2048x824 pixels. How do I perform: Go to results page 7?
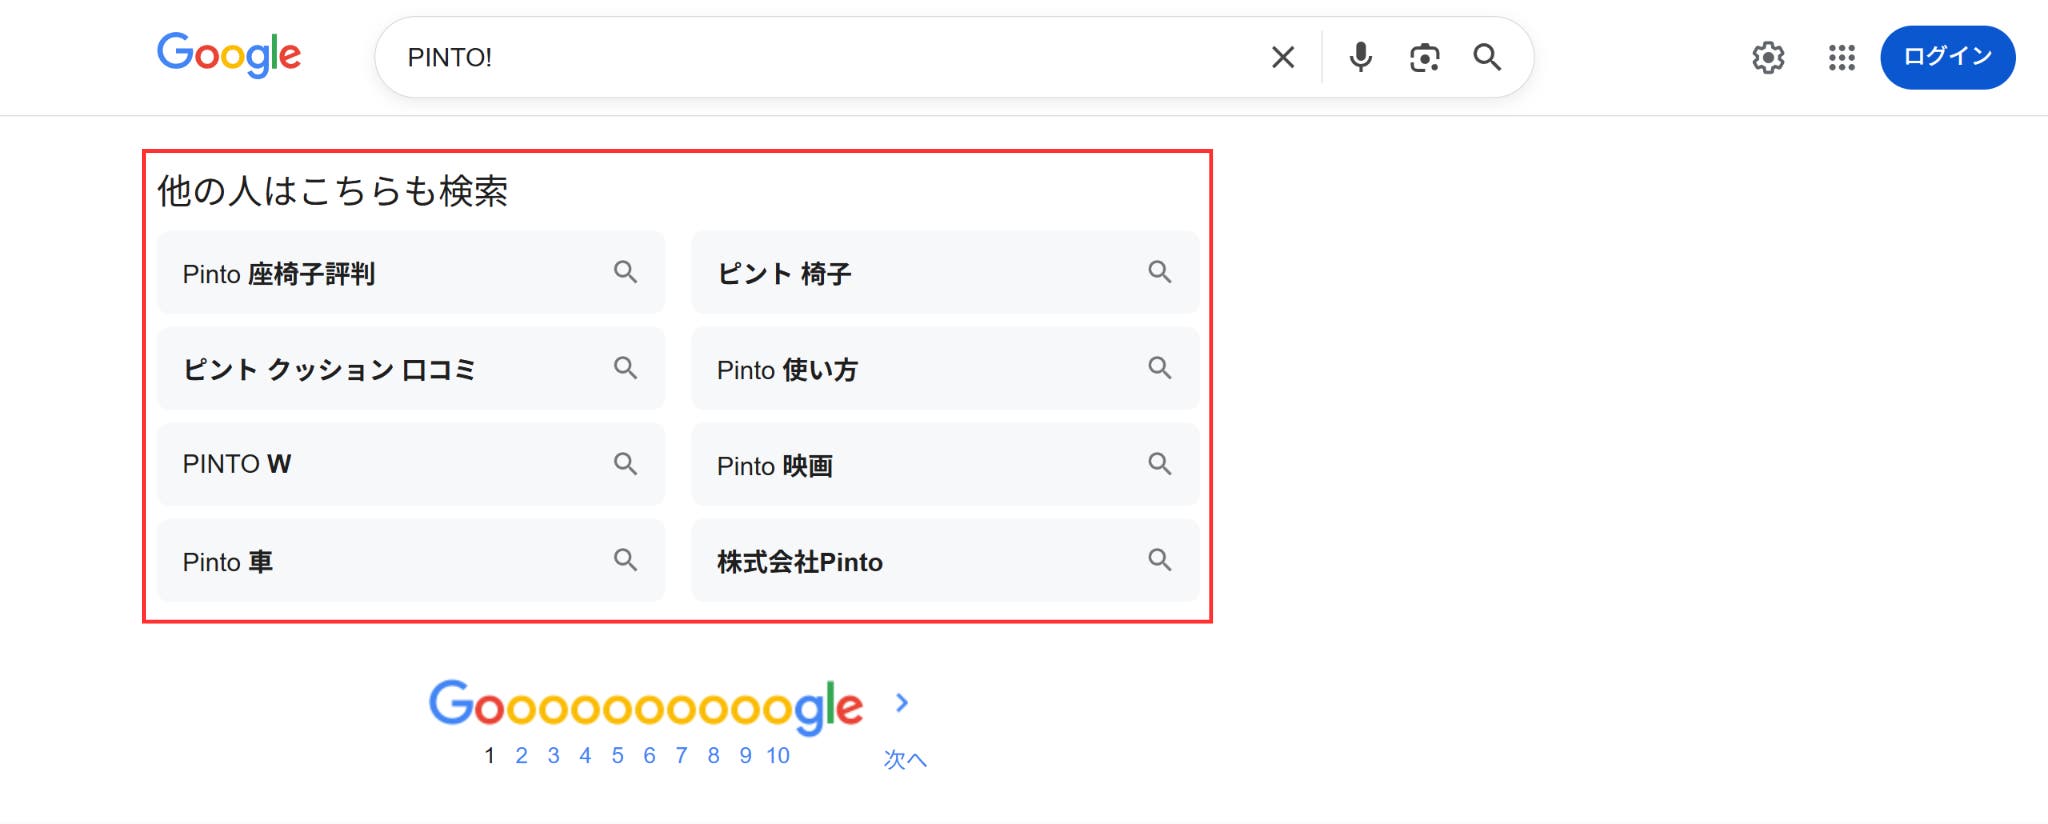[681, 756]
